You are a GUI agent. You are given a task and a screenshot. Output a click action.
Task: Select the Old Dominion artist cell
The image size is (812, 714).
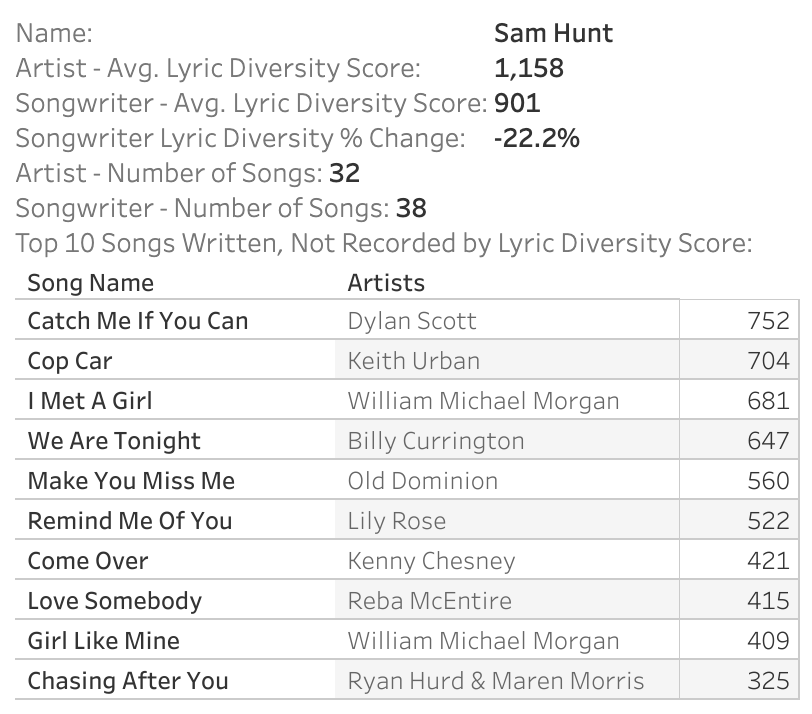(422, 481)
